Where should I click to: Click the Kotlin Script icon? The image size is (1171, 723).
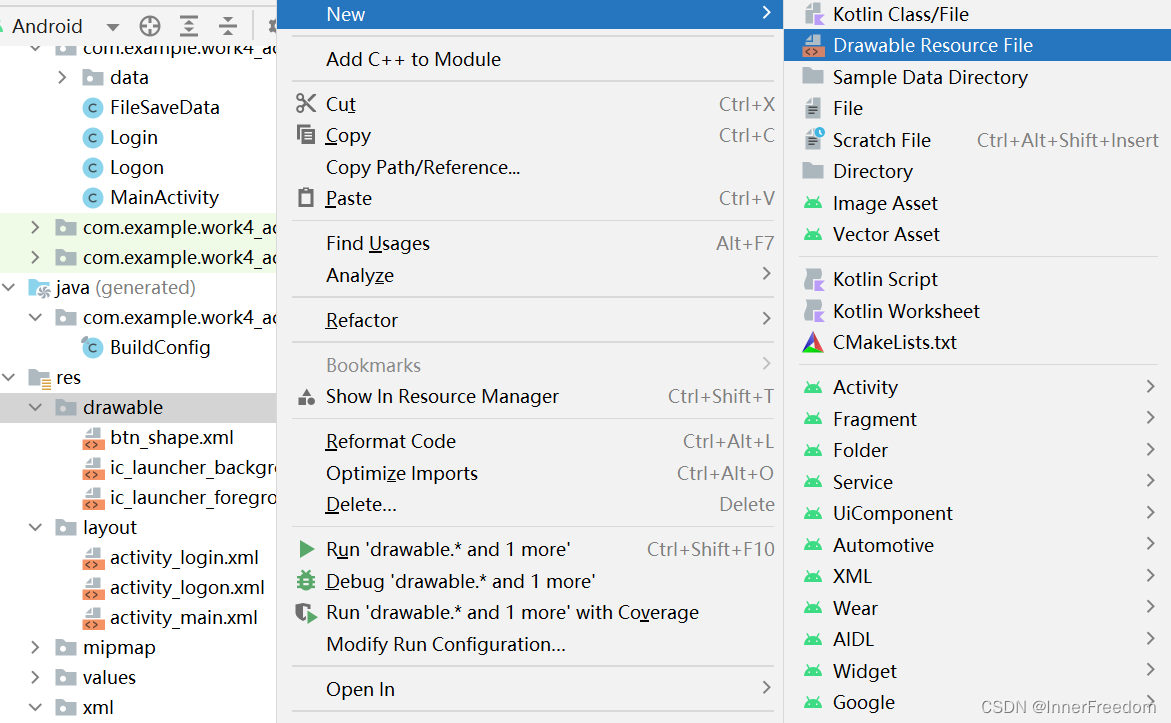click(x=813, y=279)
